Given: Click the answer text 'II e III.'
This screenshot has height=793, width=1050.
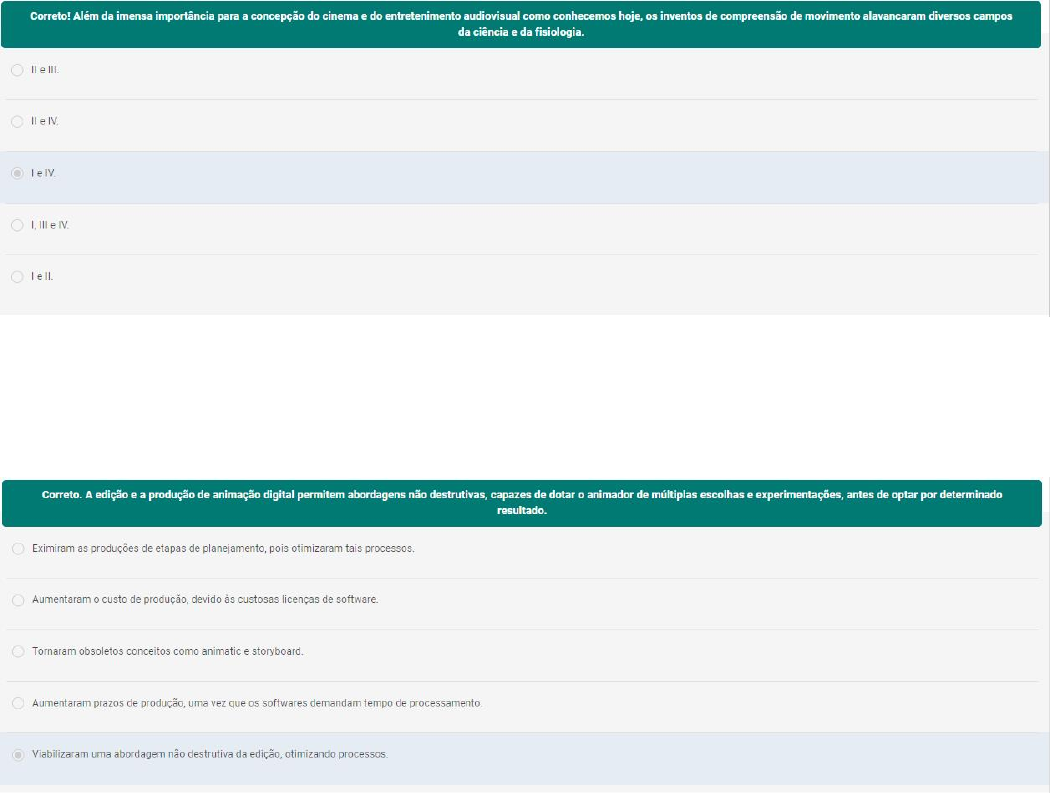Looking at the screenshot, I should (45, 70).
